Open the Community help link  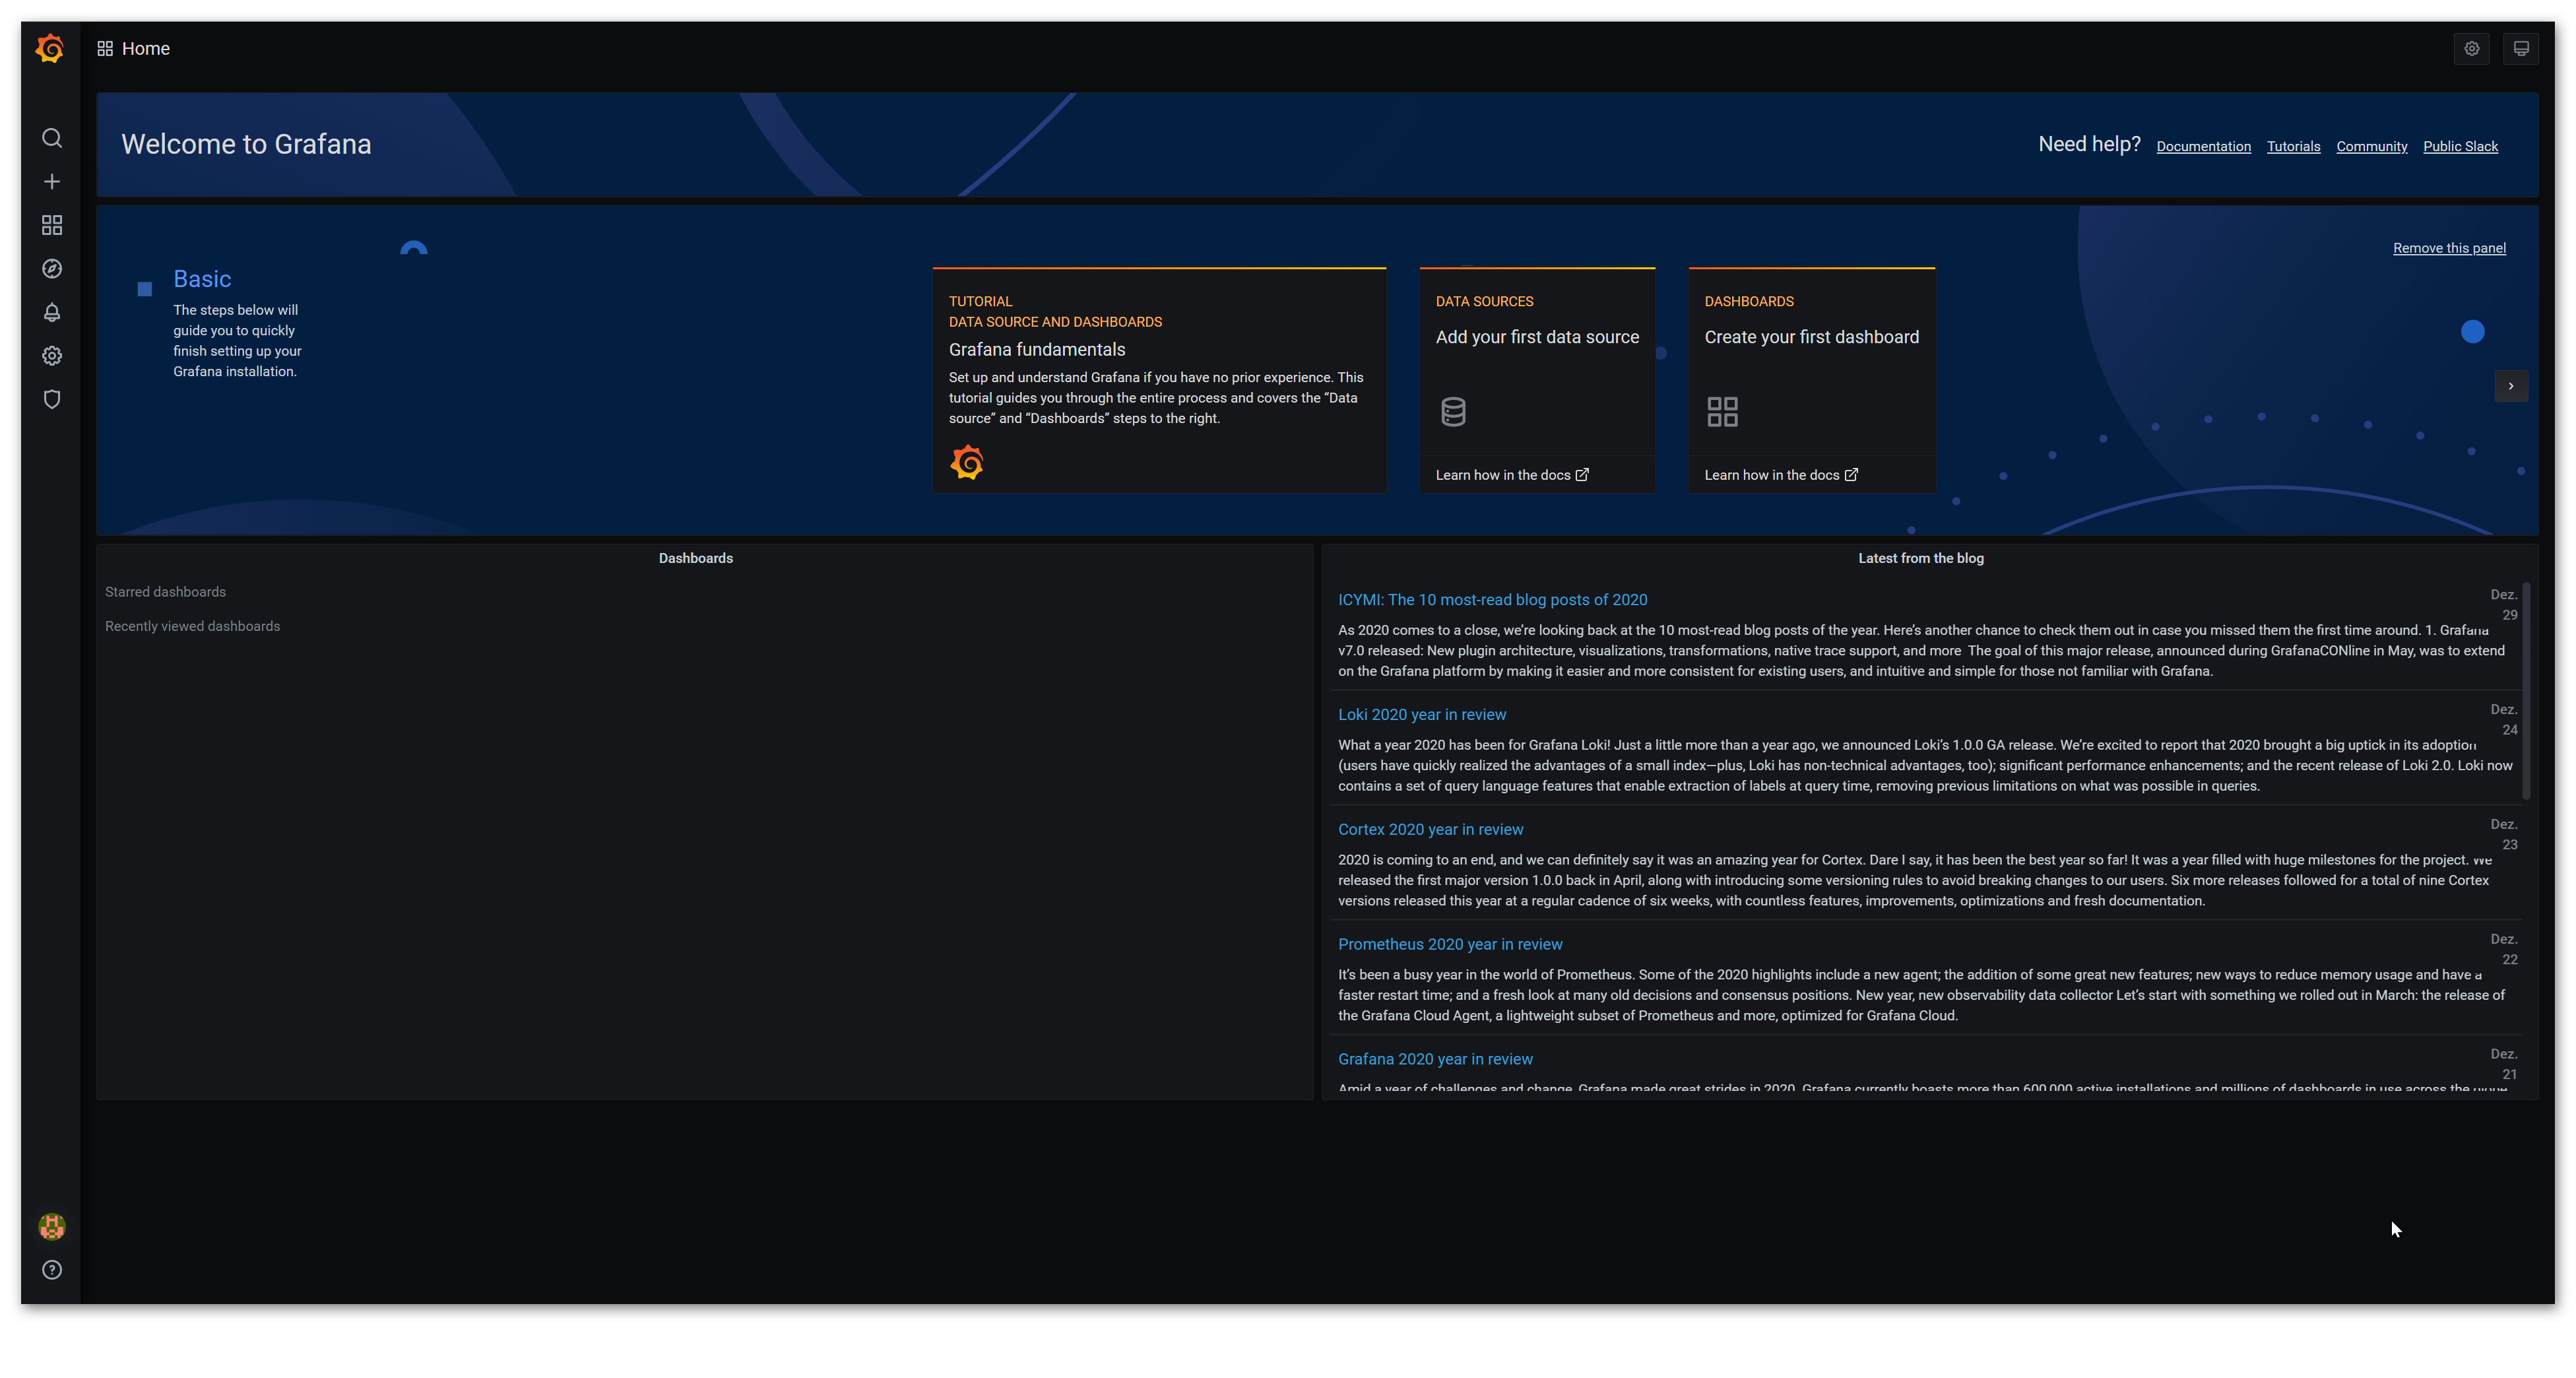[x=2371, y=146]
